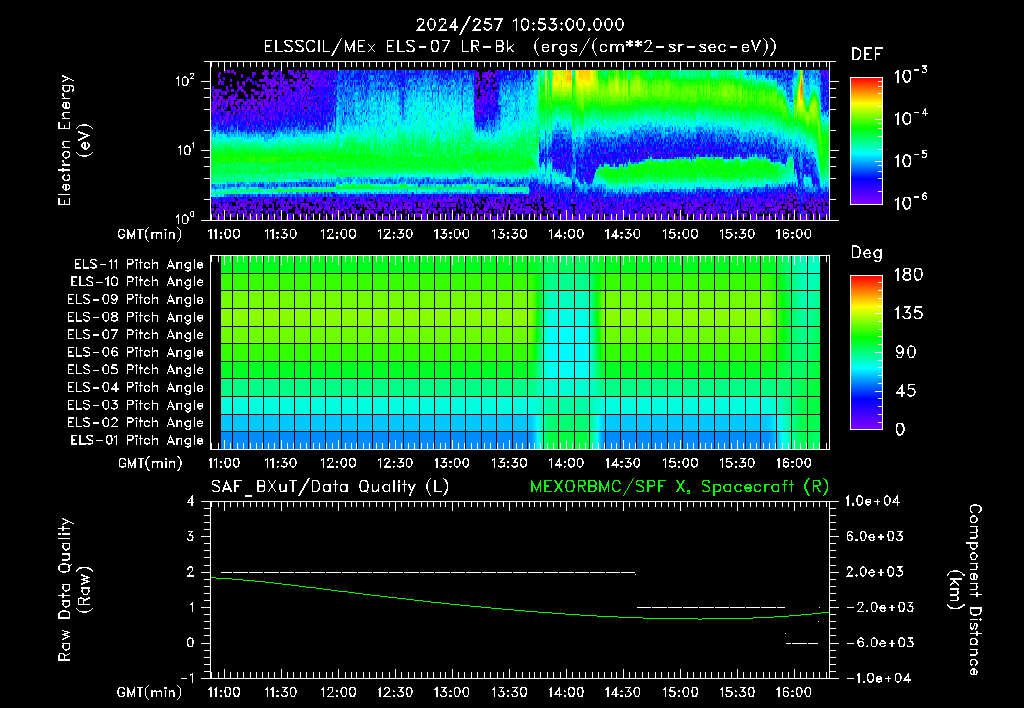Screen dimensions: 1024x708
Task: Click the GMT(min) label under the data quality plot
Action: pyautogui.click(x=149, y=692)
